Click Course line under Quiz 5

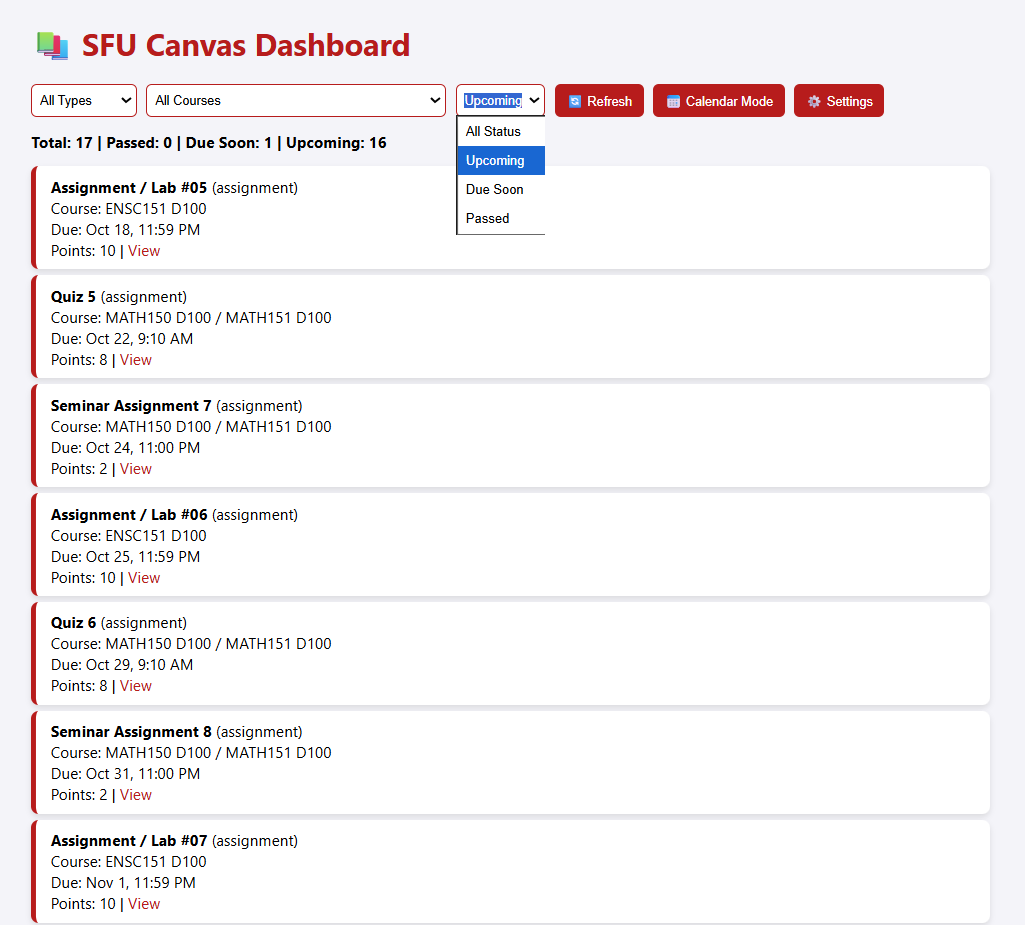pyautogui.click(x=192, y=318)
